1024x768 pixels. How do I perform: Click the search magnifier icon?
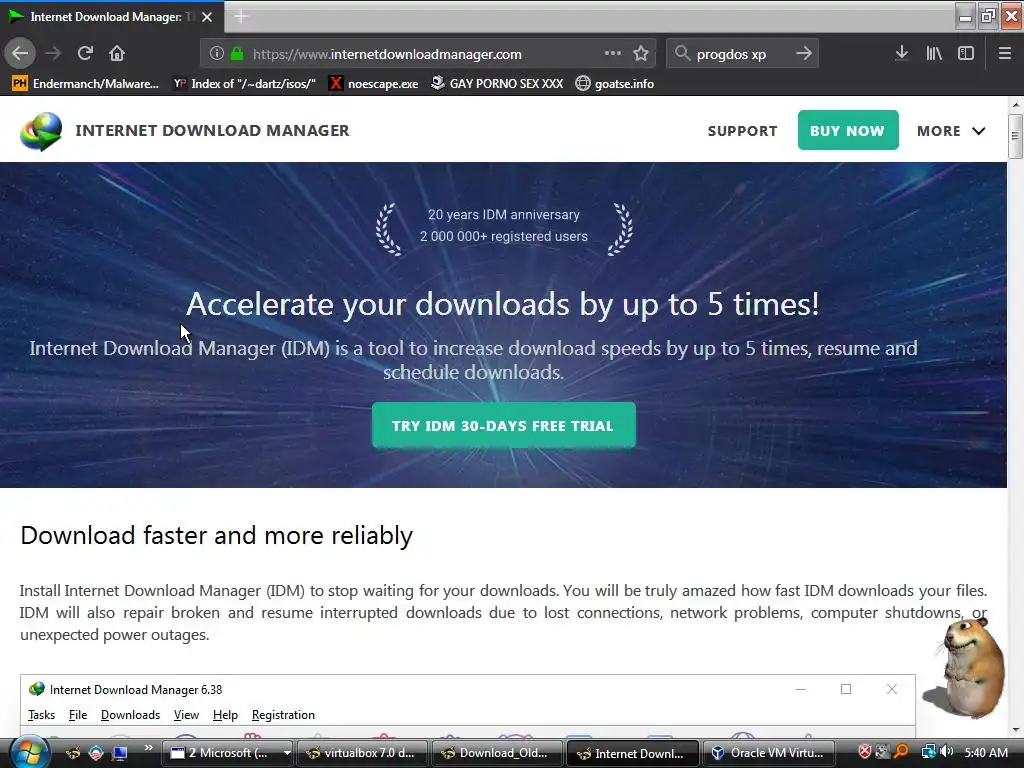coord(682,53)
